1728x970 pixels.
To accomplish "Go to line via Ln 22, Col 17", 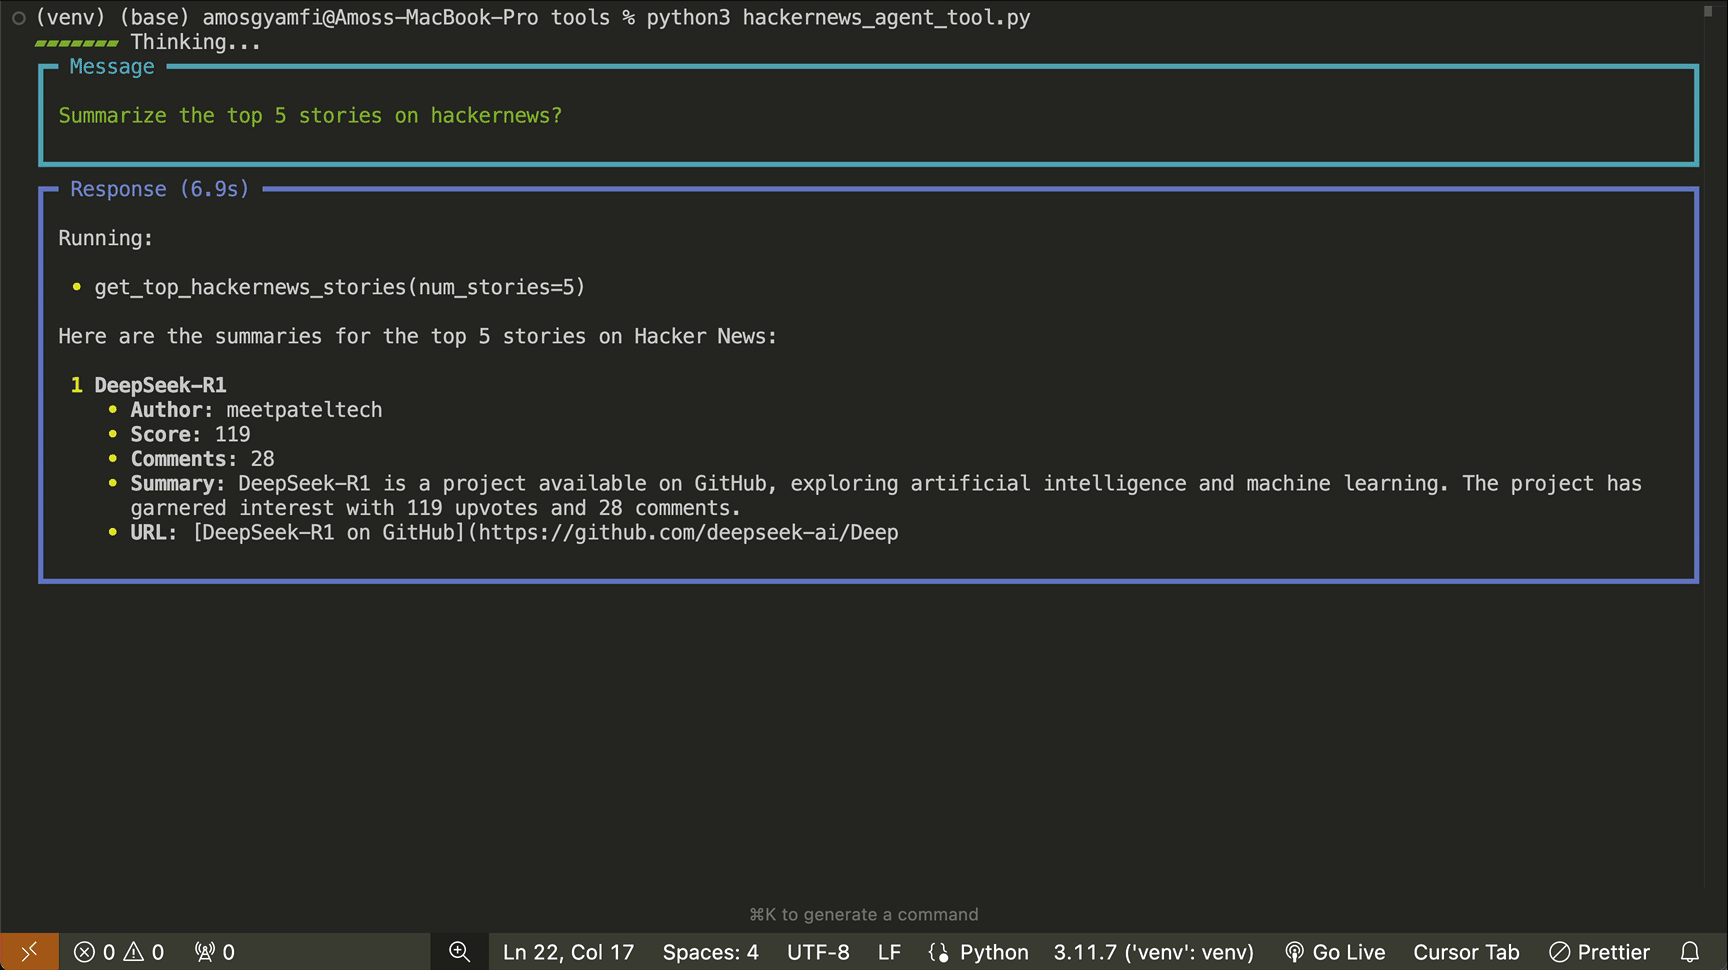I will (568, 952).
